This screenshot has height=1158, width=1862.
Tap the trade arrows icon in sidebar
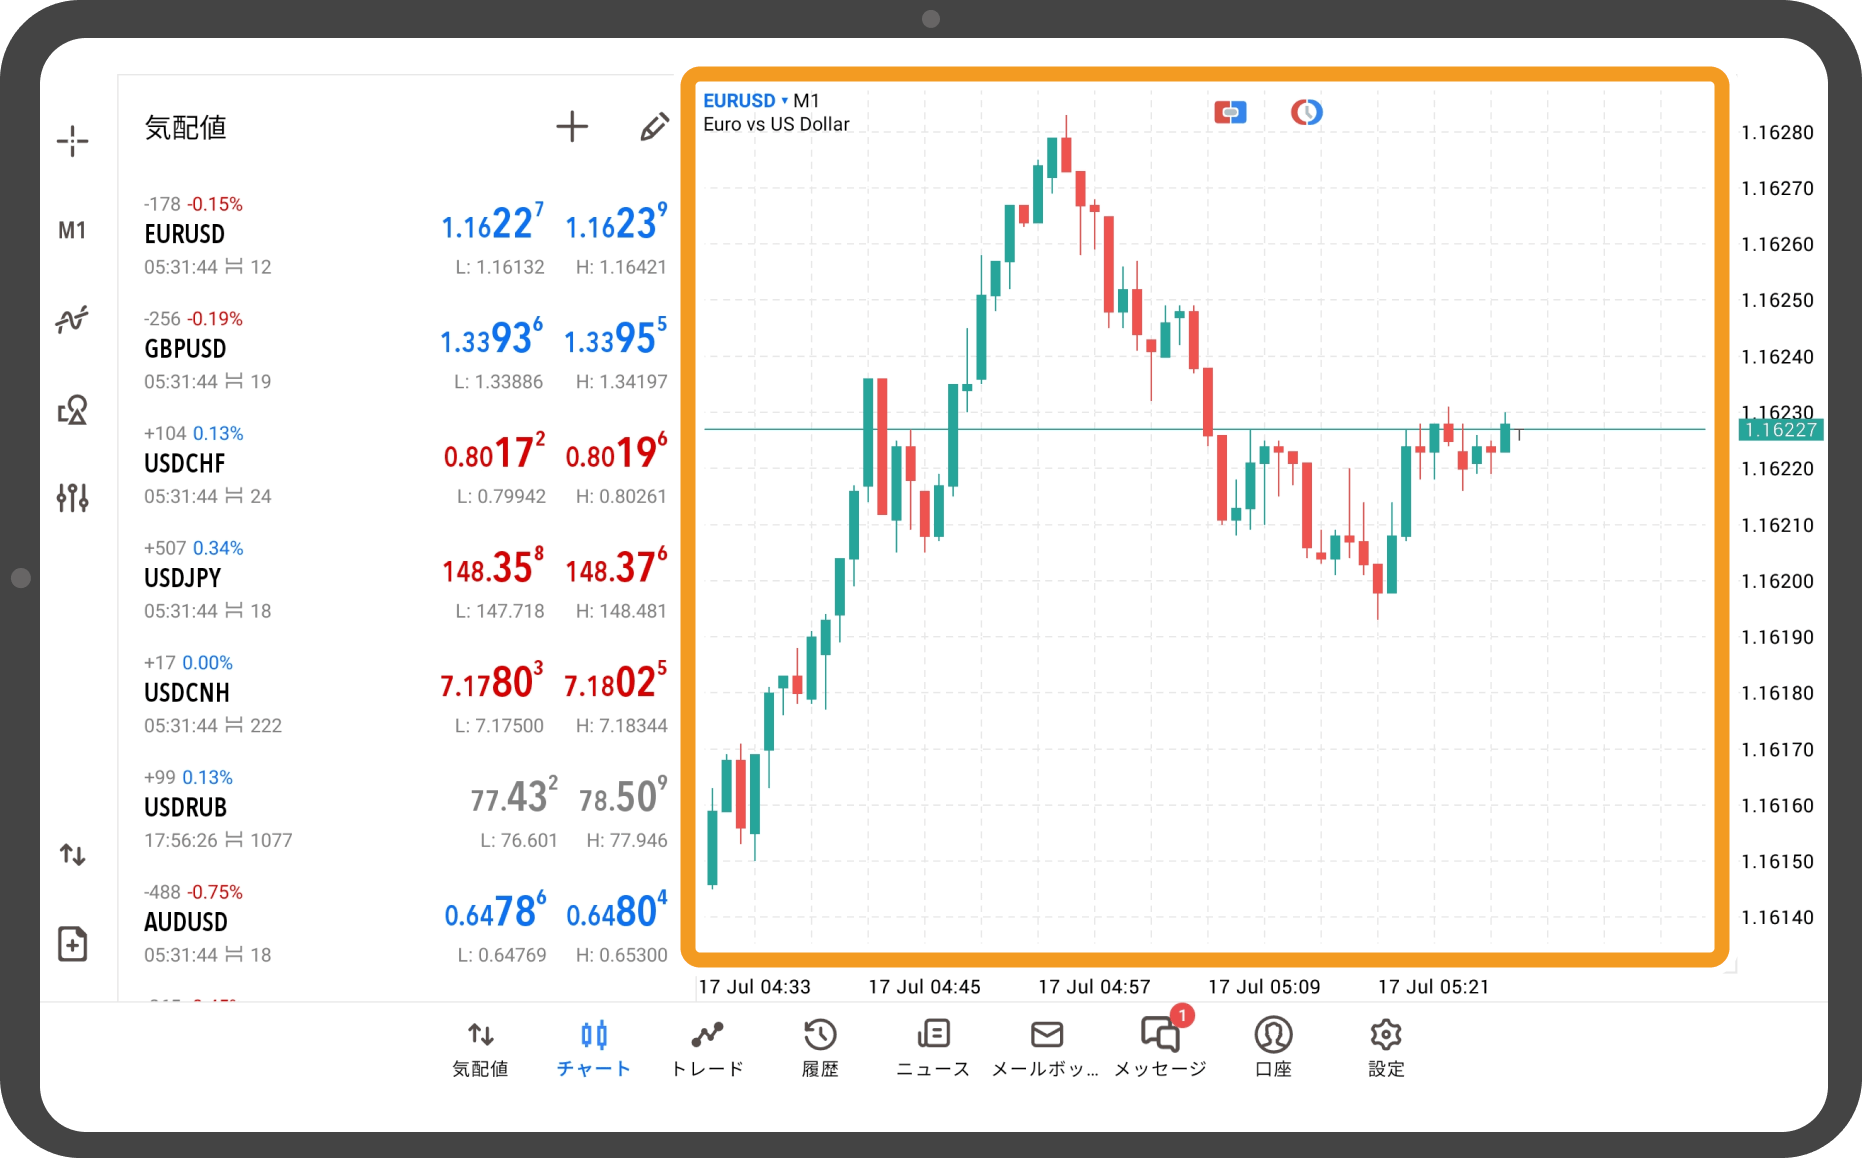click(x=72, y=854)
